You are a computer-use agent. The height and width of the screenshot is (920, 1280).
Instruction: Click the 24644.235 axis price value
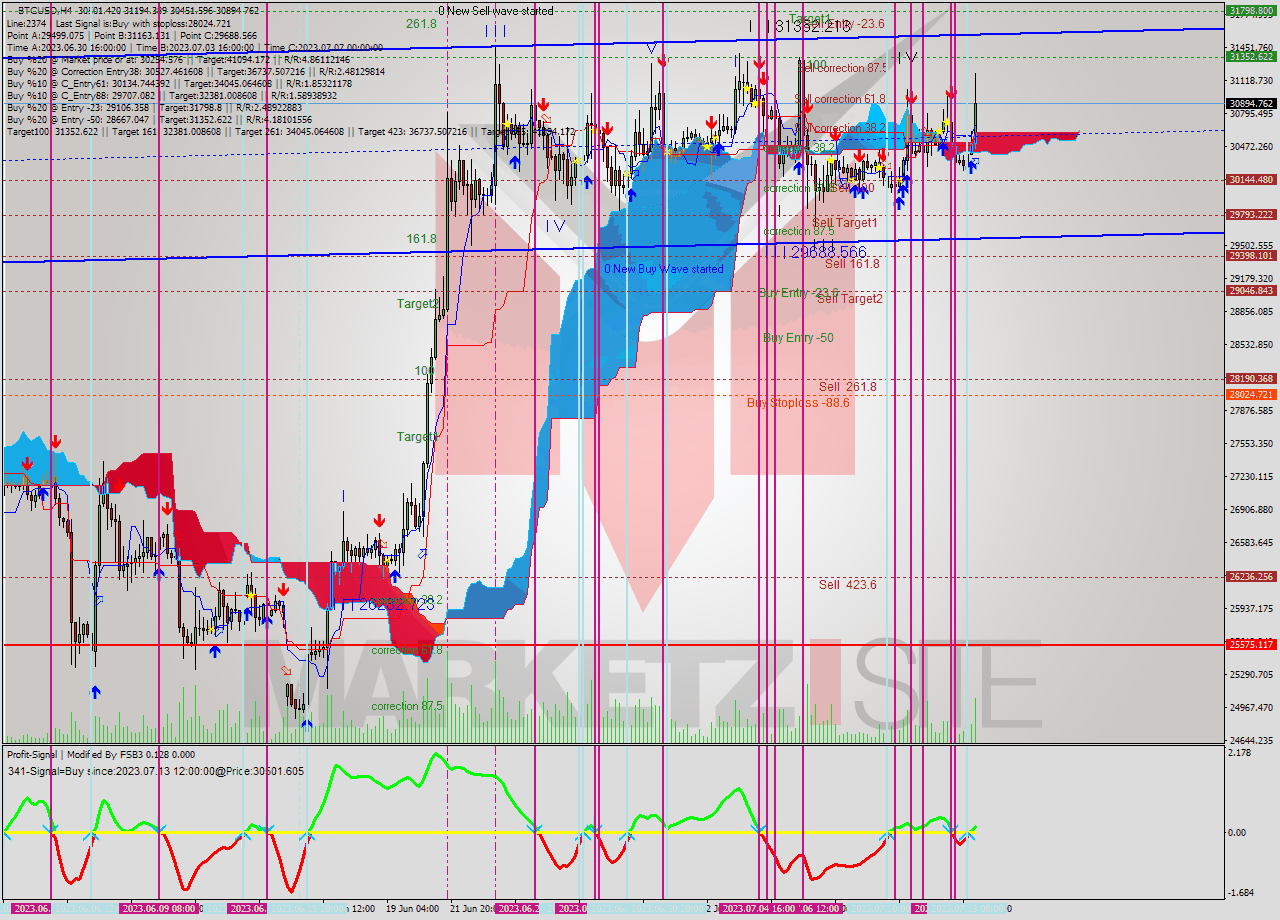[1251, 740]
